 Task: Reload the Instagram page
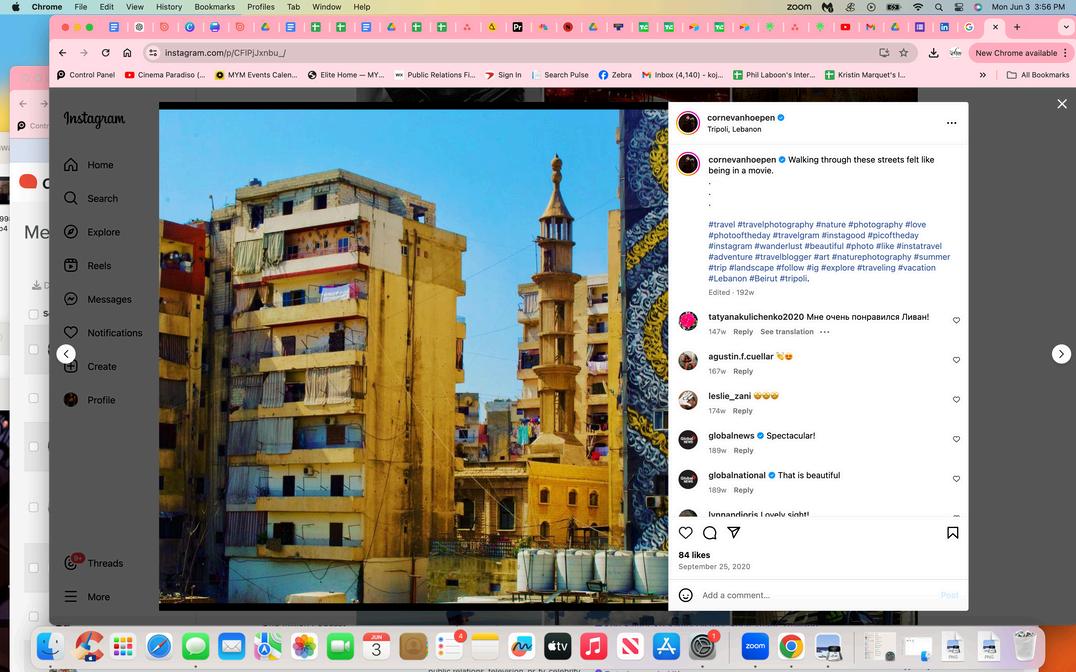click(x=105, y=53)
